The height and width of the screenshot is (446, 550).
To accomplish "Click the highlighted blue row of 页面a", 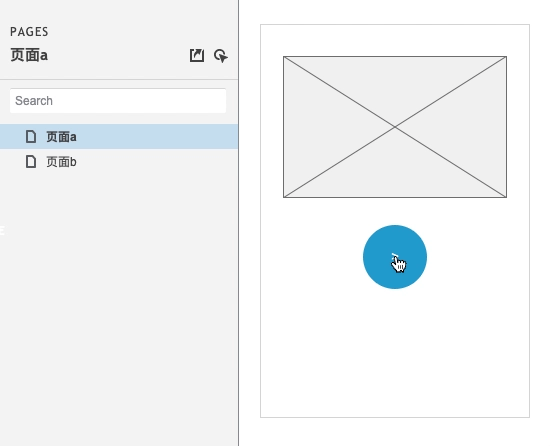I will [x=119, y=136].
